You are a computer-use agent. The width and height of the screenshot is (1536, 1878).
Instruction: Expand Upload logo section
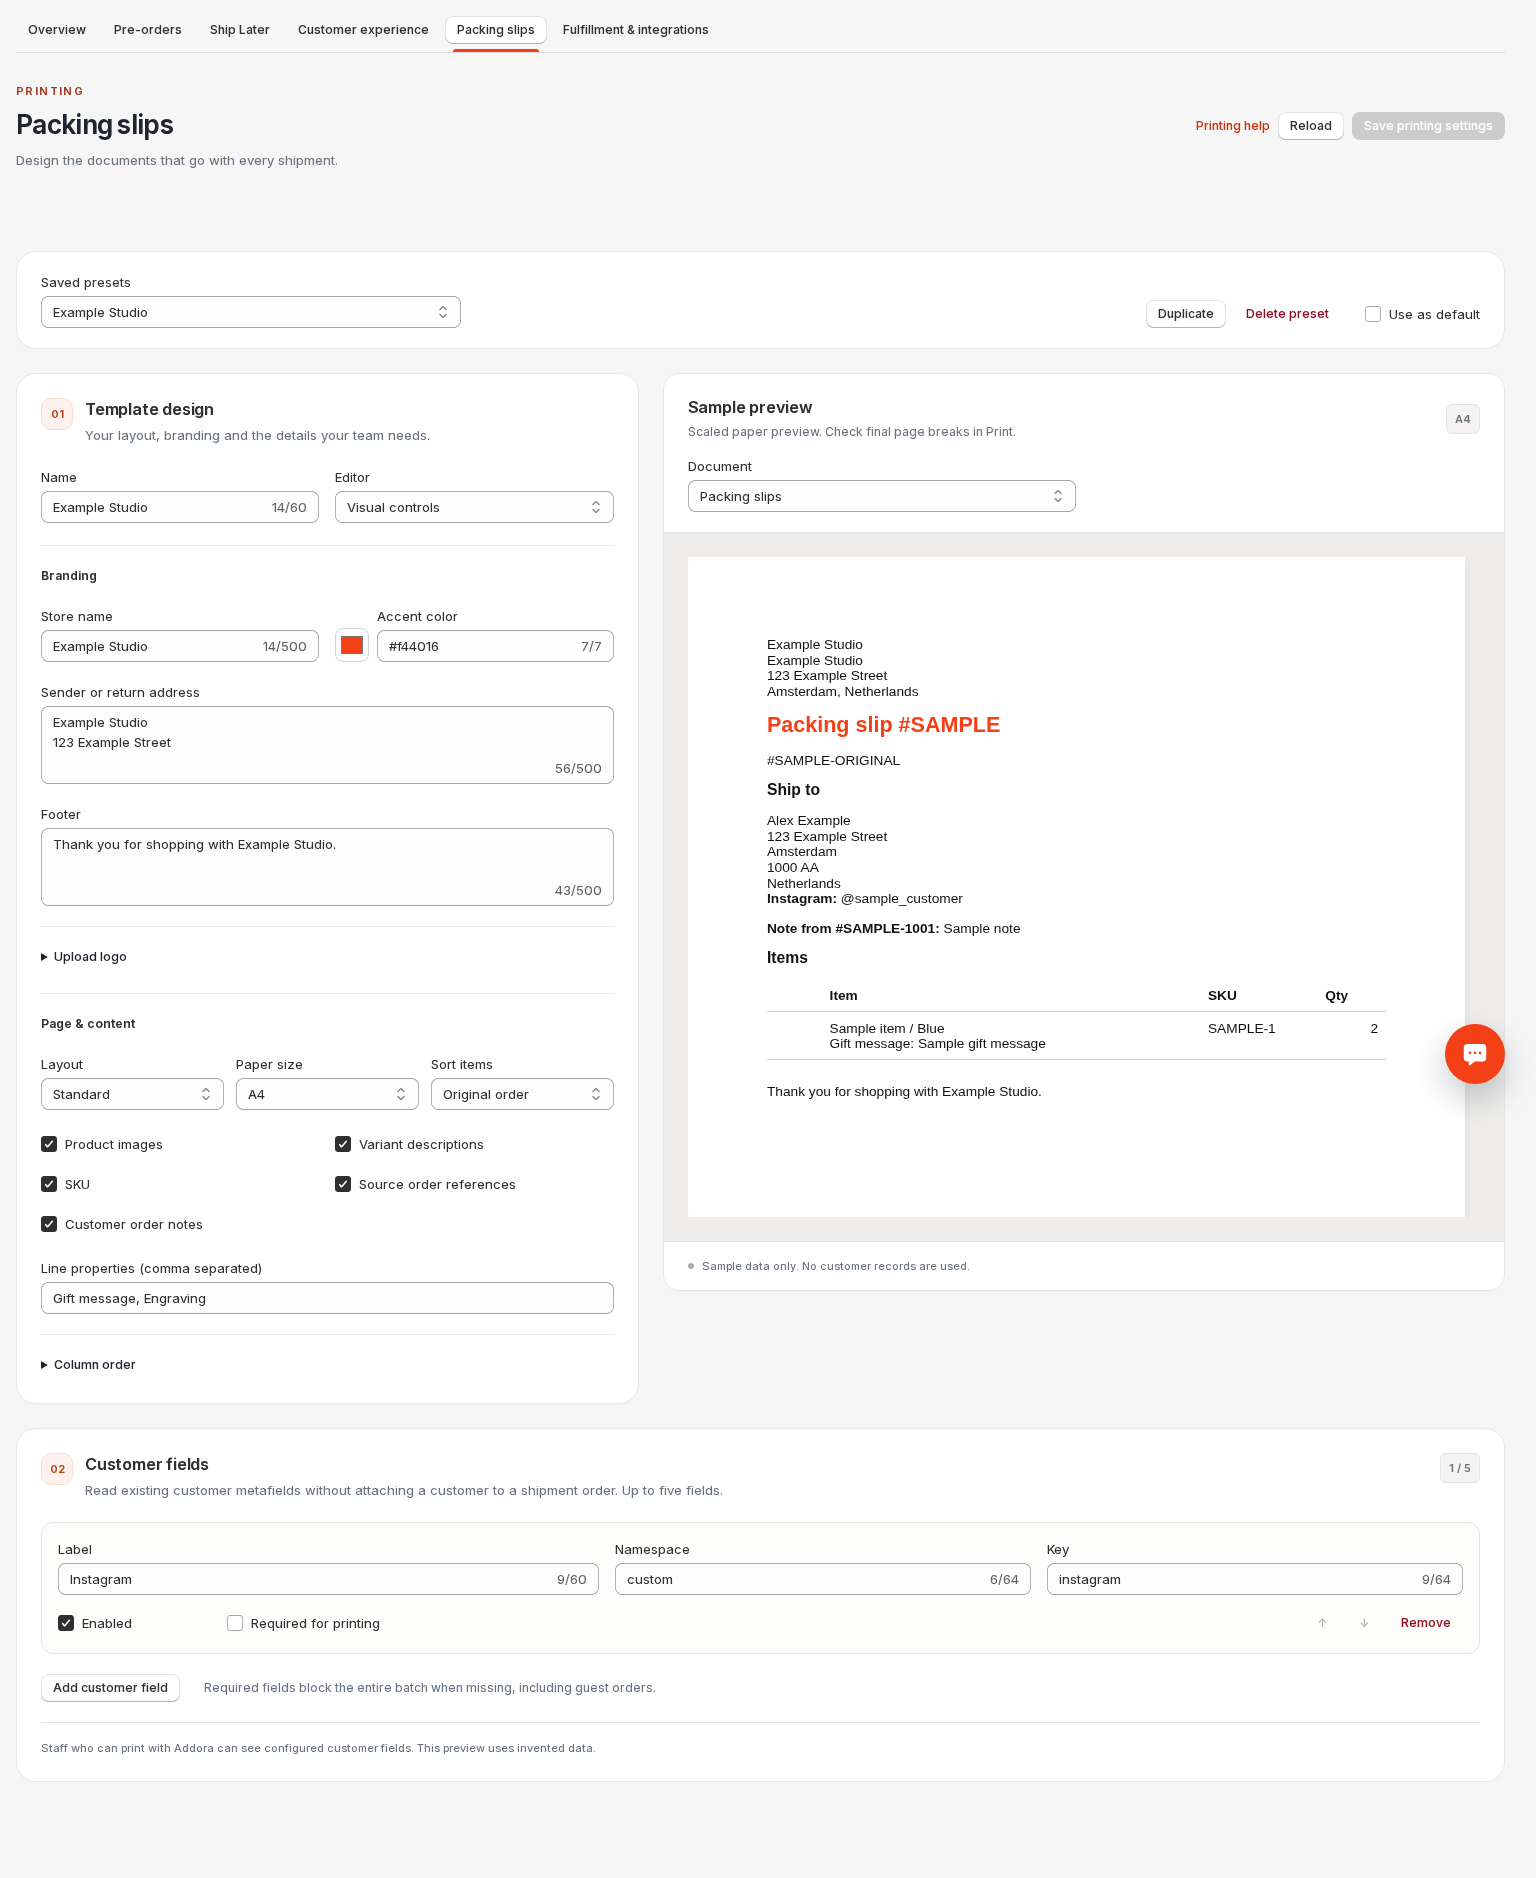[84, 957]
